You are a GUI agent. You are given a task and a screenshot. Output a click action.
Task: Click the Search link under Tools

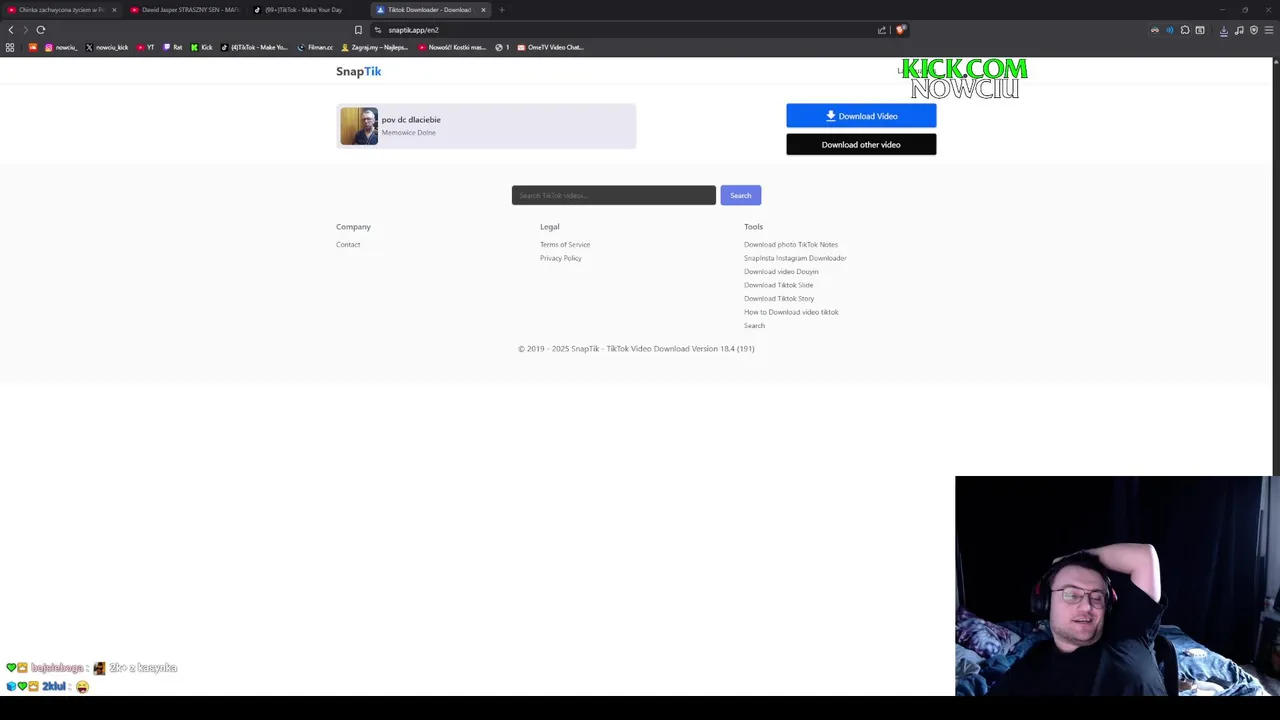(754, 325)
